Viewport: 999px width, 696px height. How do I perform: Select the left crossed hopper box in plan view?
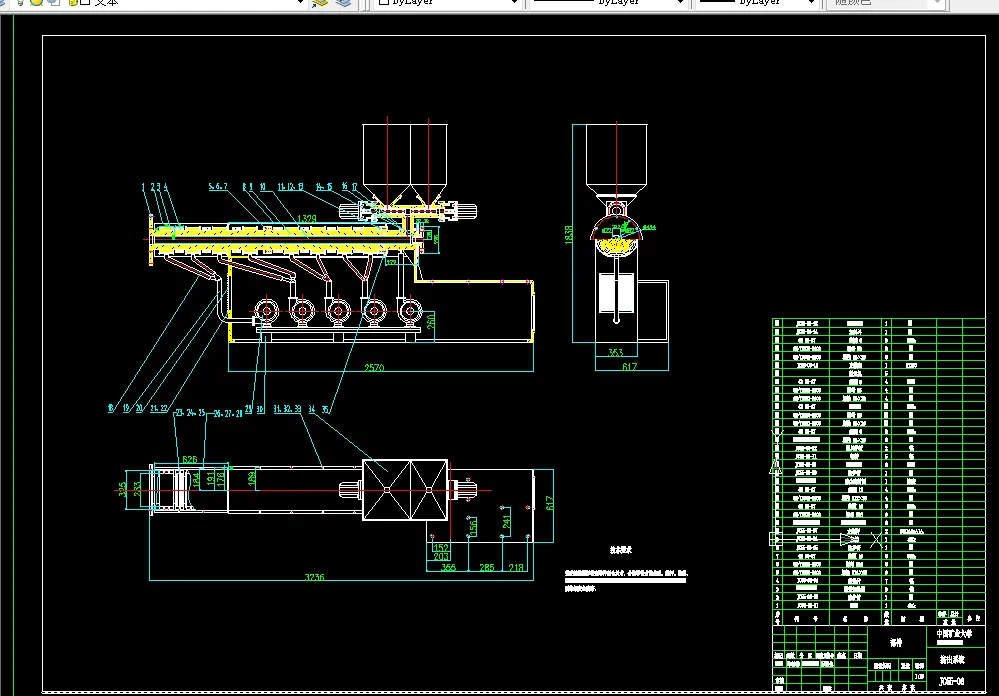coord(387,489)
